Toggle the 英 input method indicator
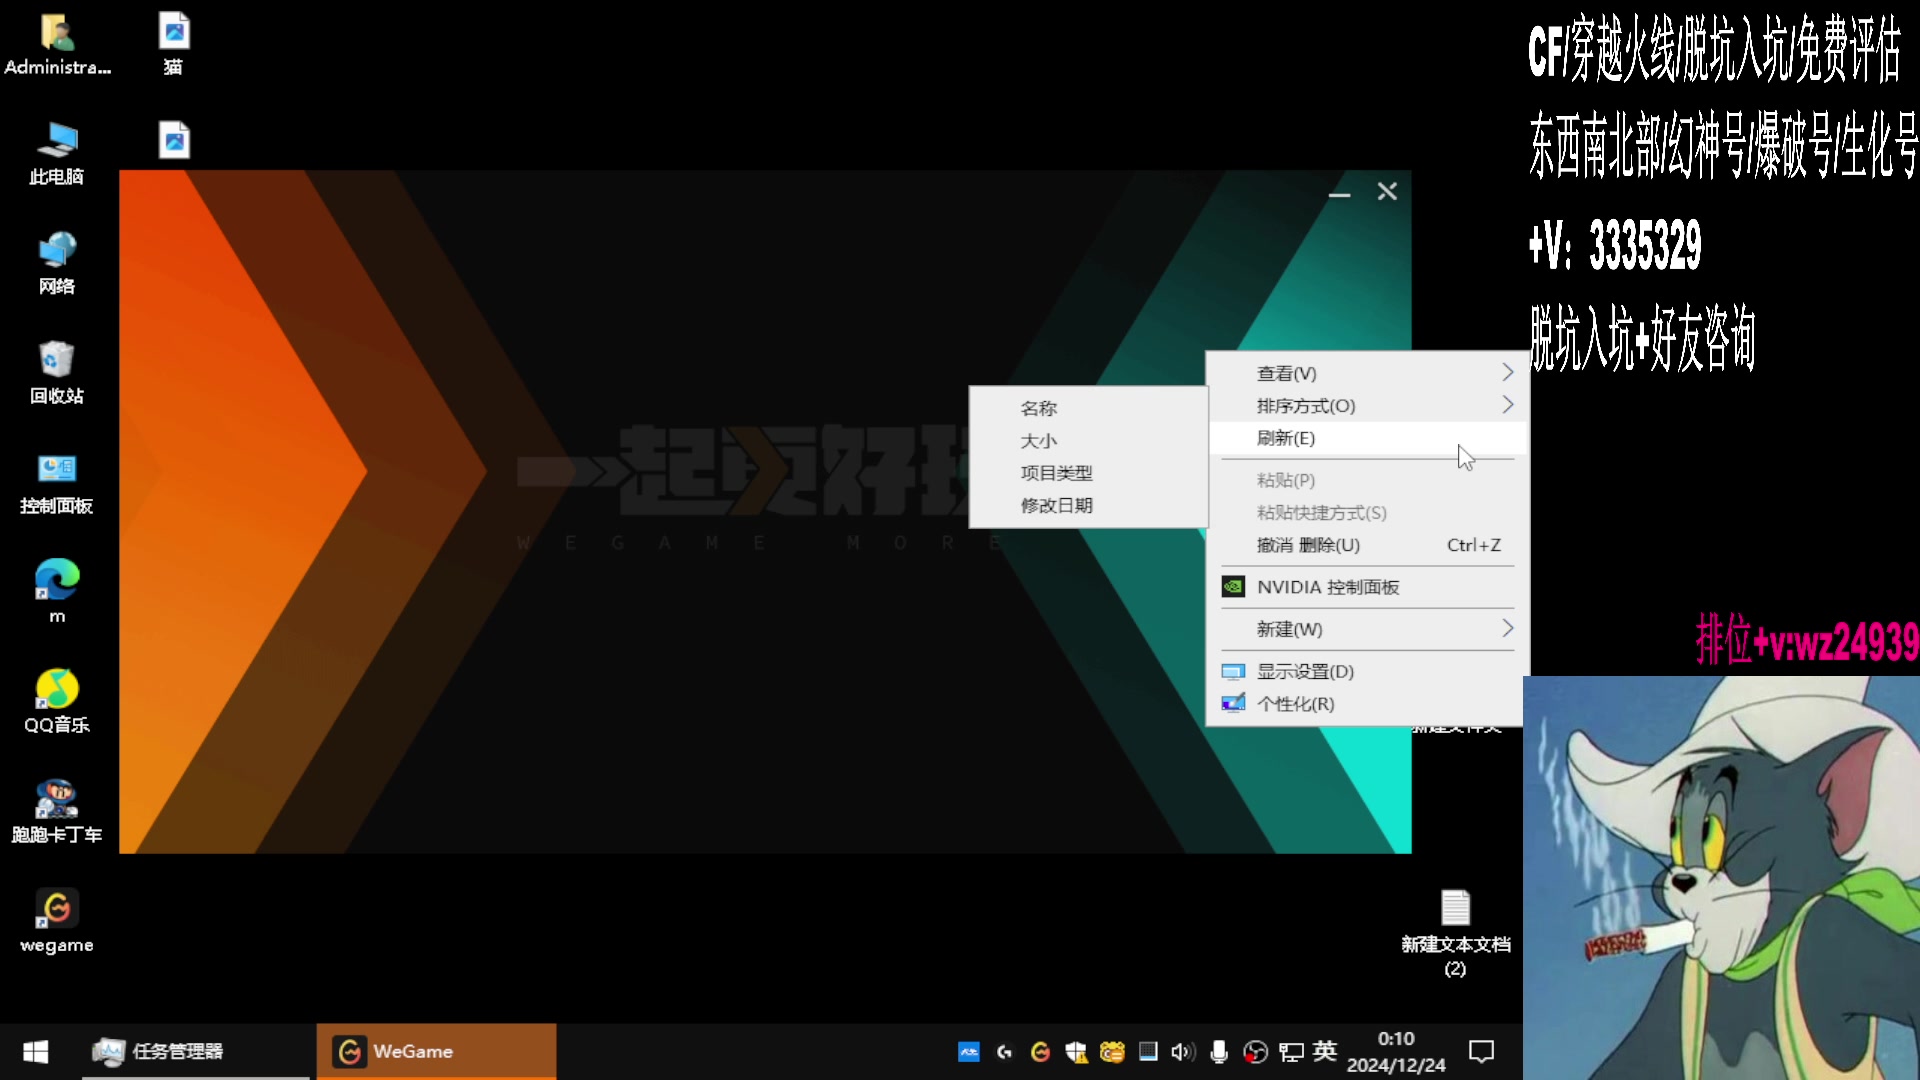This screenshot has width=1920, height=1080. coord(1325,1051)
